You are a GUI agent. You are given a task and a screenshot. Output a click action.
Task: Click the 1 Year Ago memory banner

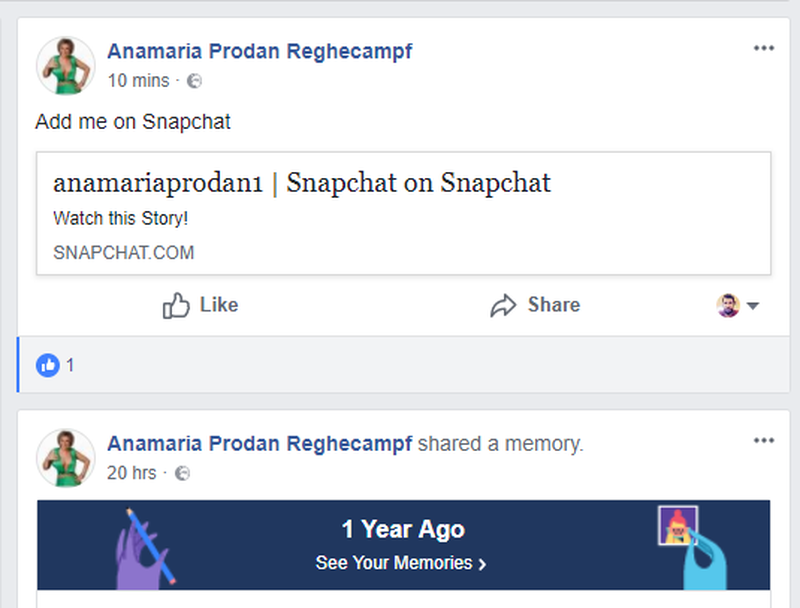[403, 529]
